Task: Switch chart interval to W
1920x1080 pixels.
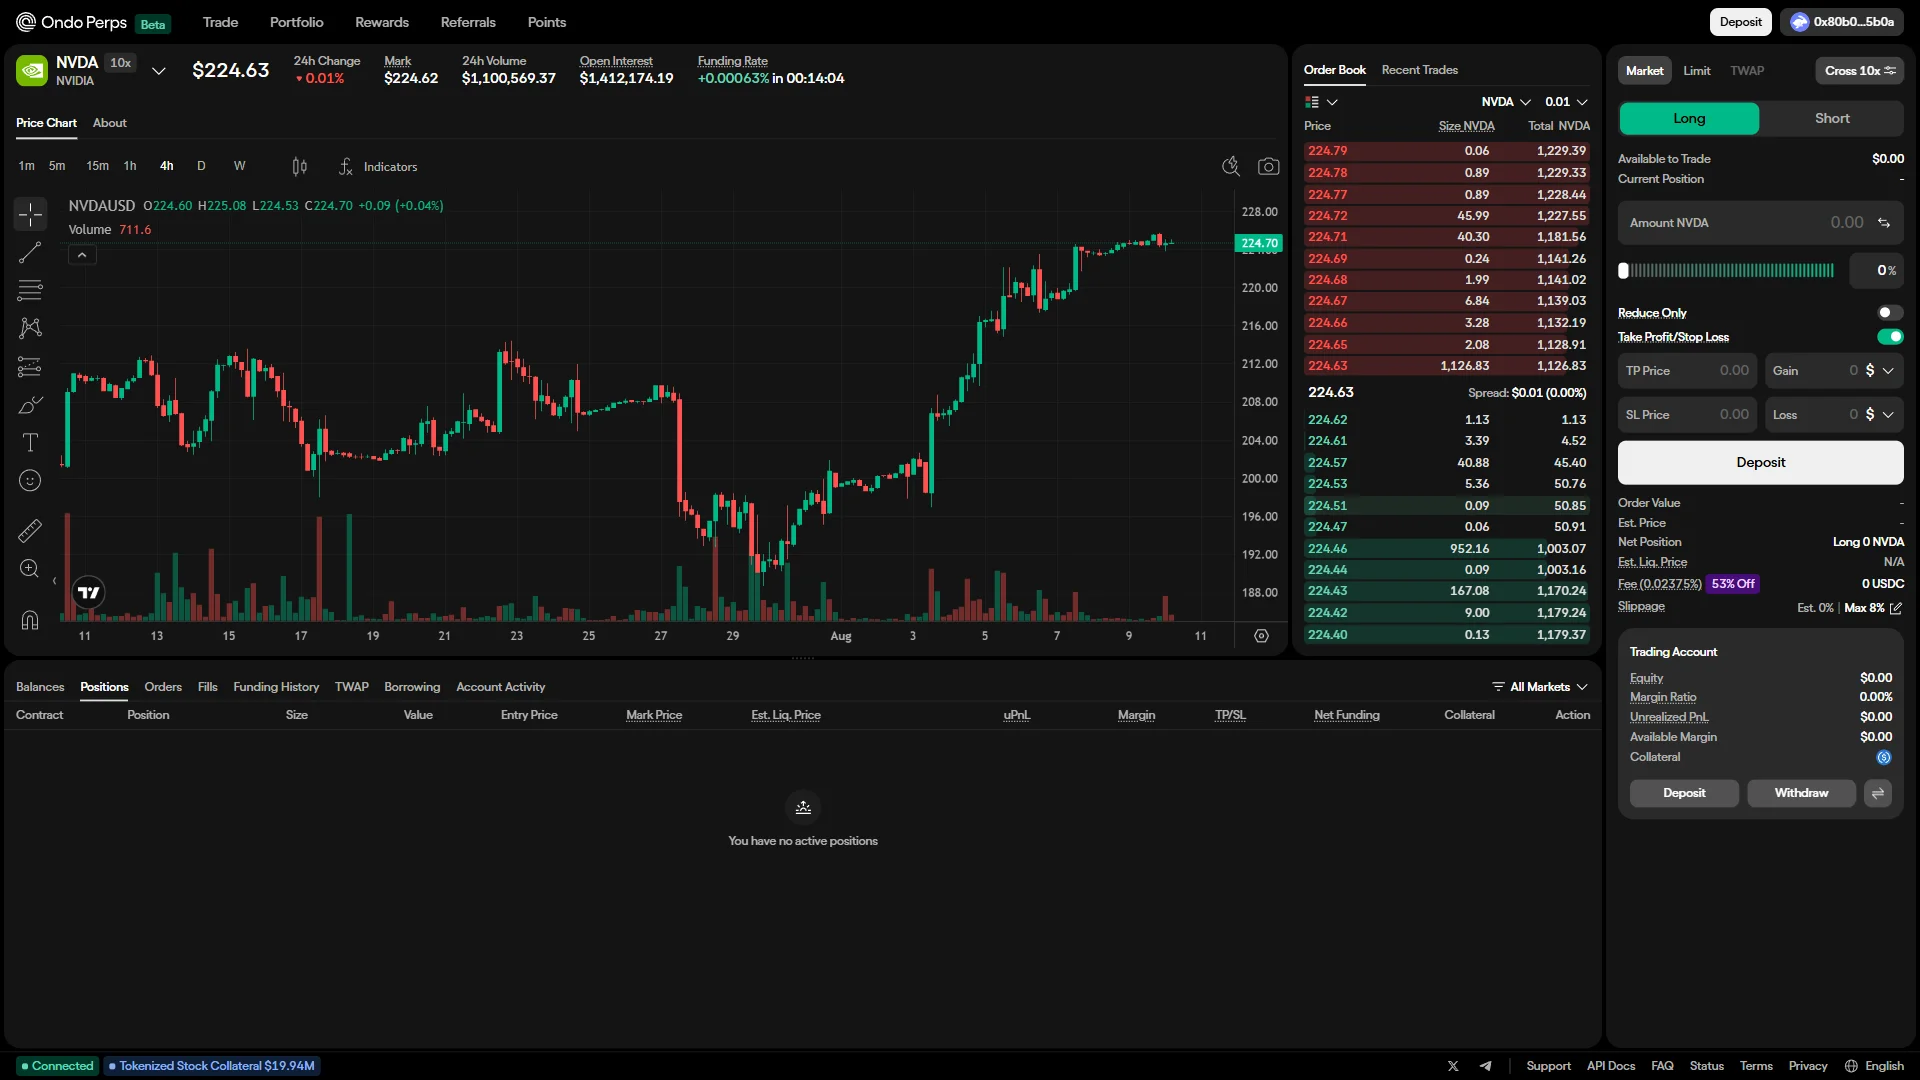Action: [x=239, y=166]
